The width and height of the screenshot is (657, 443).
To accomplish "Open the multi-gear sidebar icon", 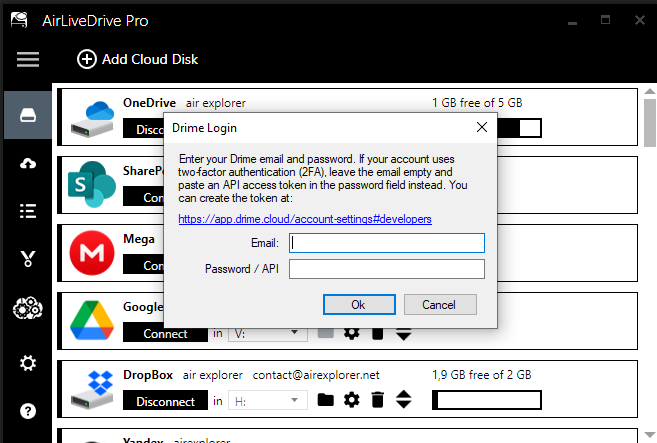I will click(x=28, y=308).
